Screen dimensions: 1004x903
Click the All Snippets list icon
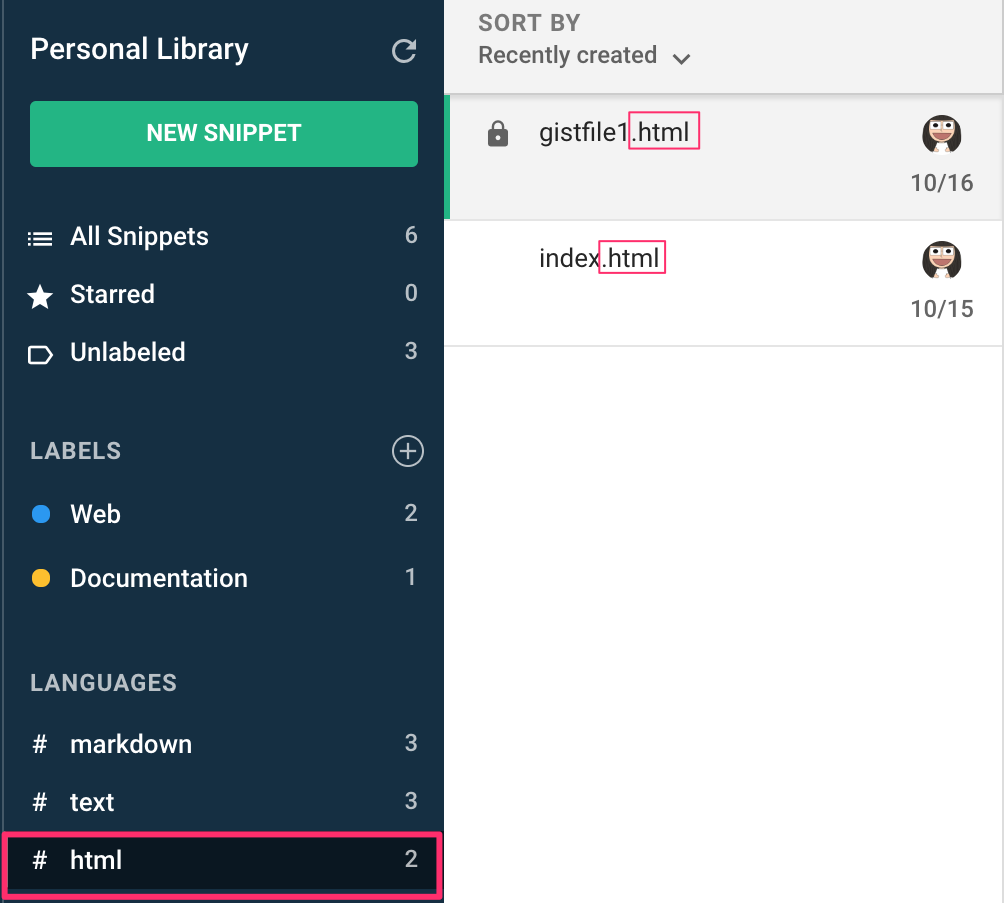[40, 238]
